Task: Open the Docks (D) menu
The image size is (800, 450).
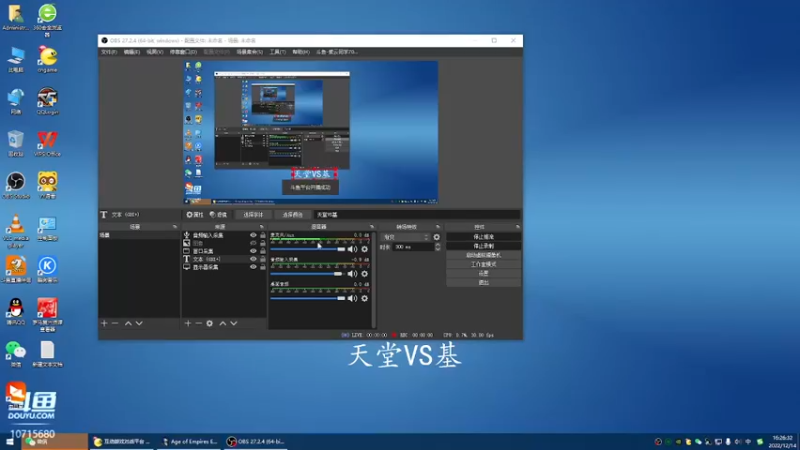Action: 183,52
